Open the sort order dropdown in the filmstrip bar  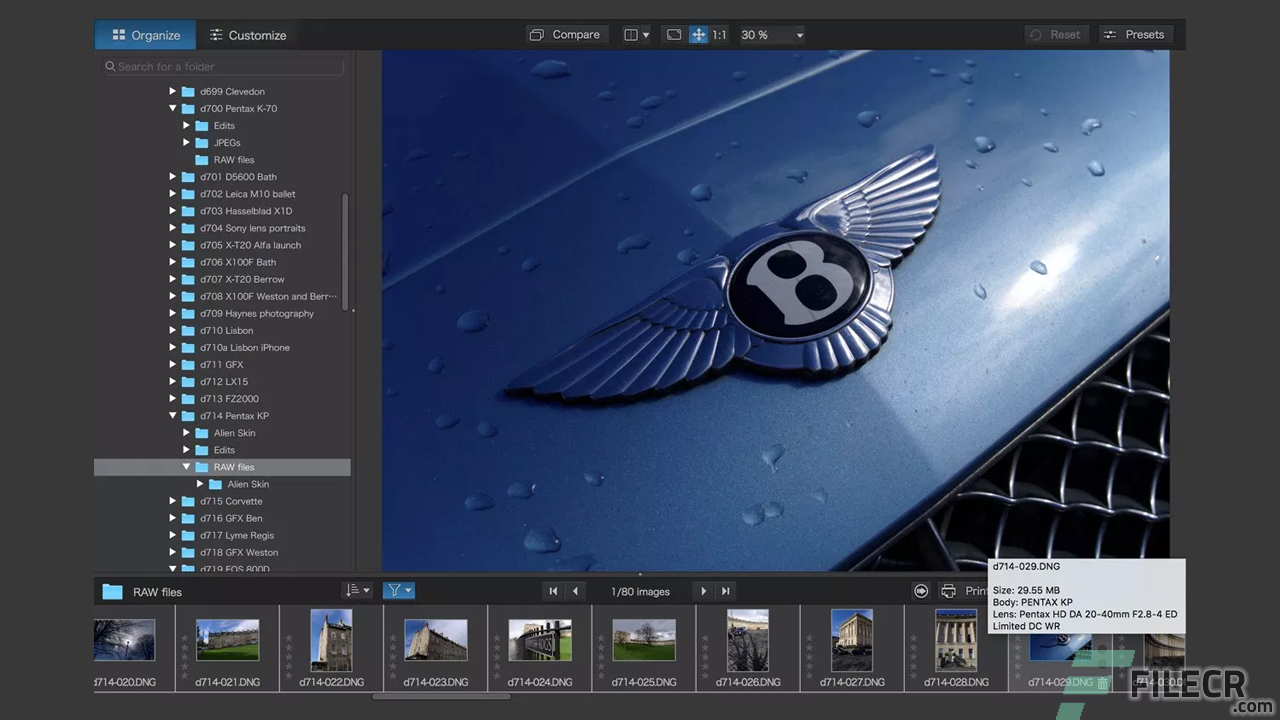[x=357, y=591]
